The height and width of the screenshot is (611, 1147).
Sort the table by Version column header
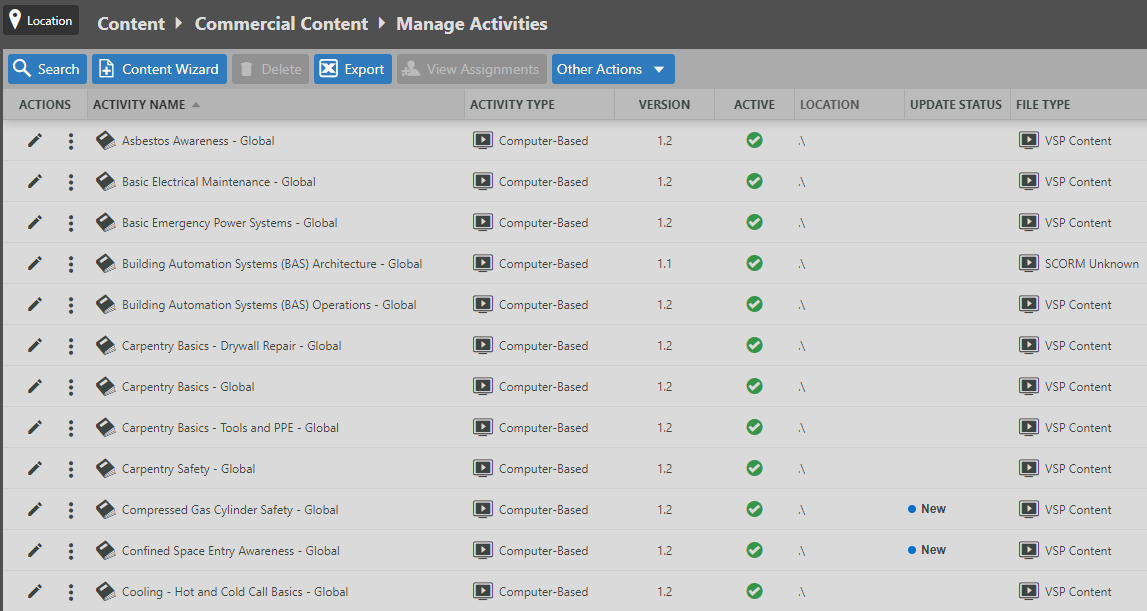coord(664,105)
